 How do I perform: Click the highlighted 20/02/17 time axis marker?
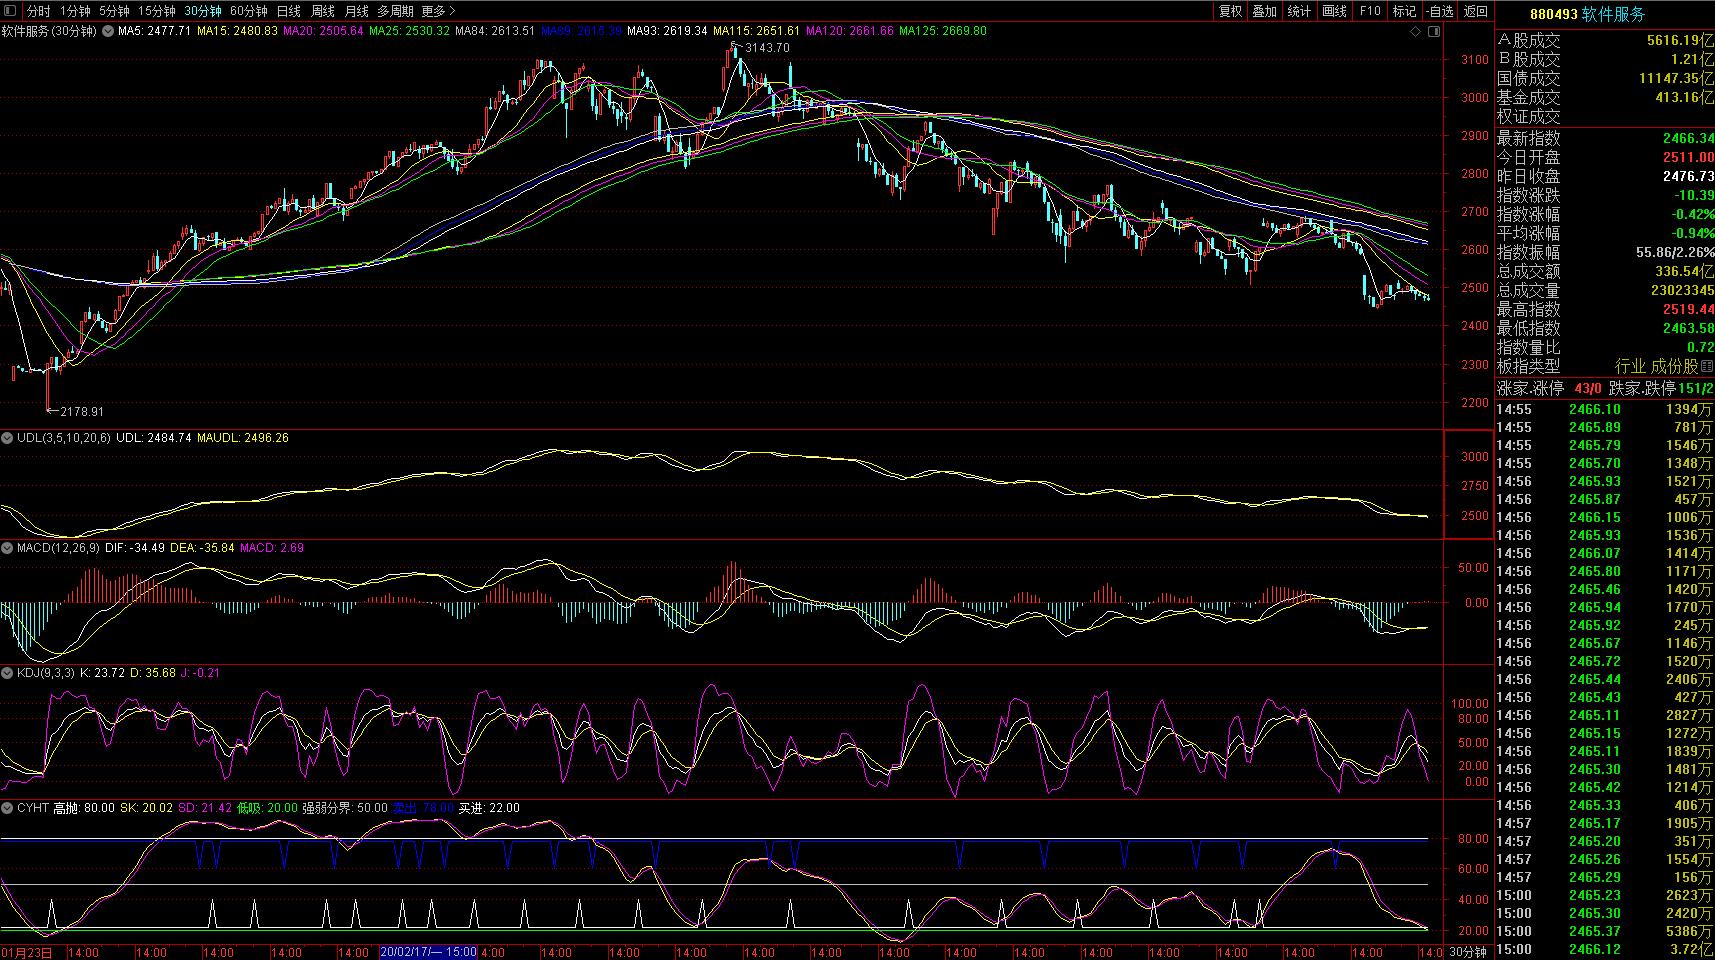pos(428,952)
